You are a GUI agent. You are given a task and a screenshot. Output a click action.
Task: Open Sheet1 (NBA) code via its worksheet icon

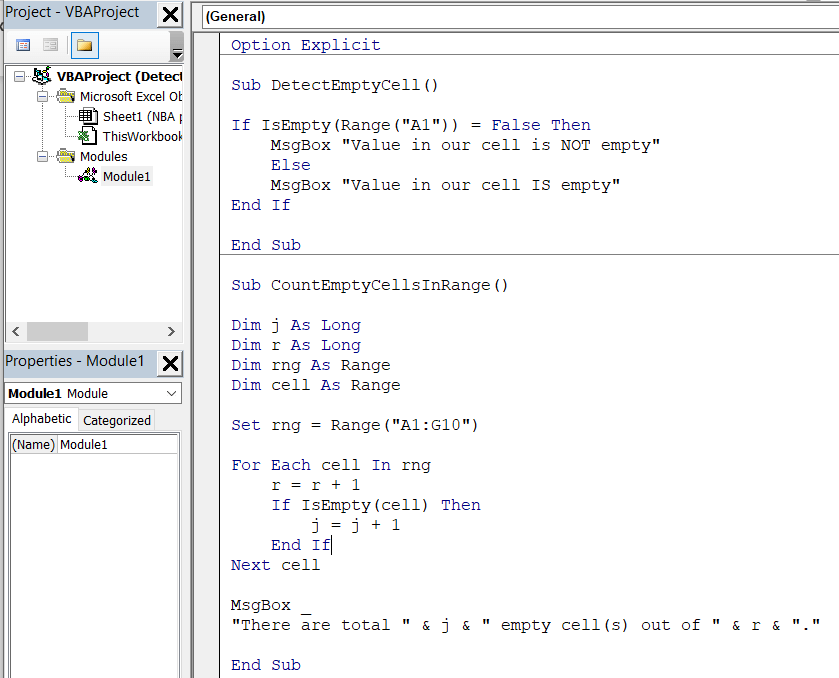[86, 115]
